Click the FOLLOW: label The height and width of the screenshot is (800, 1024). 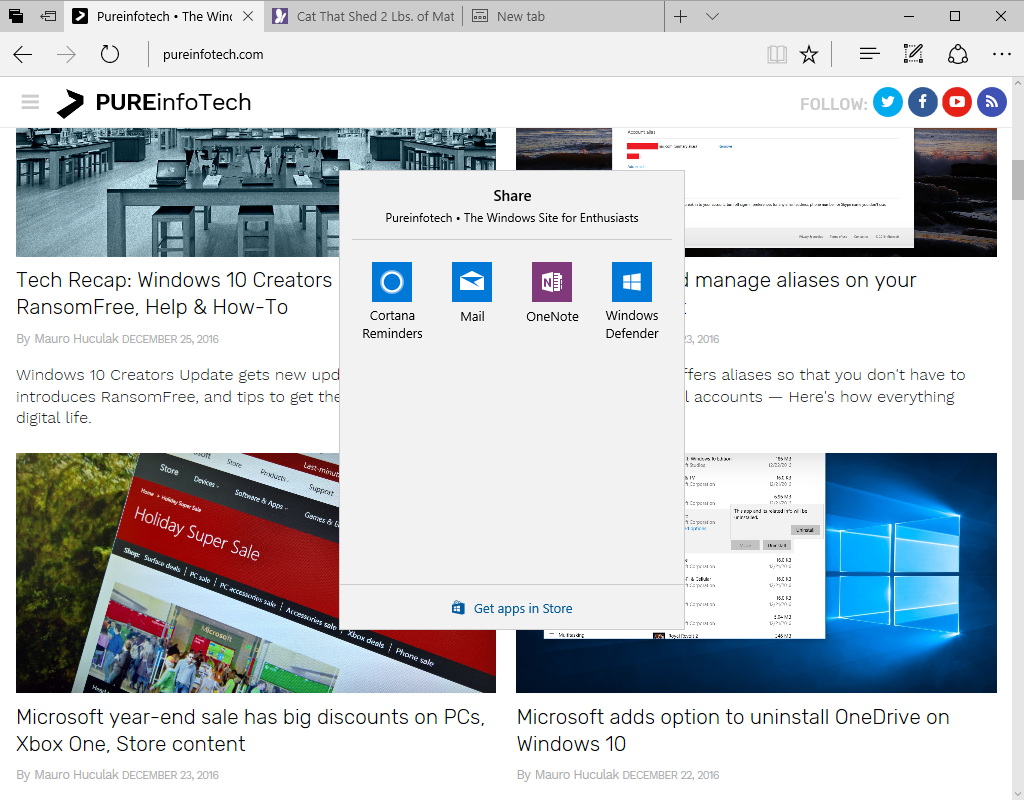pyautogui.click(x=833, y=104)
